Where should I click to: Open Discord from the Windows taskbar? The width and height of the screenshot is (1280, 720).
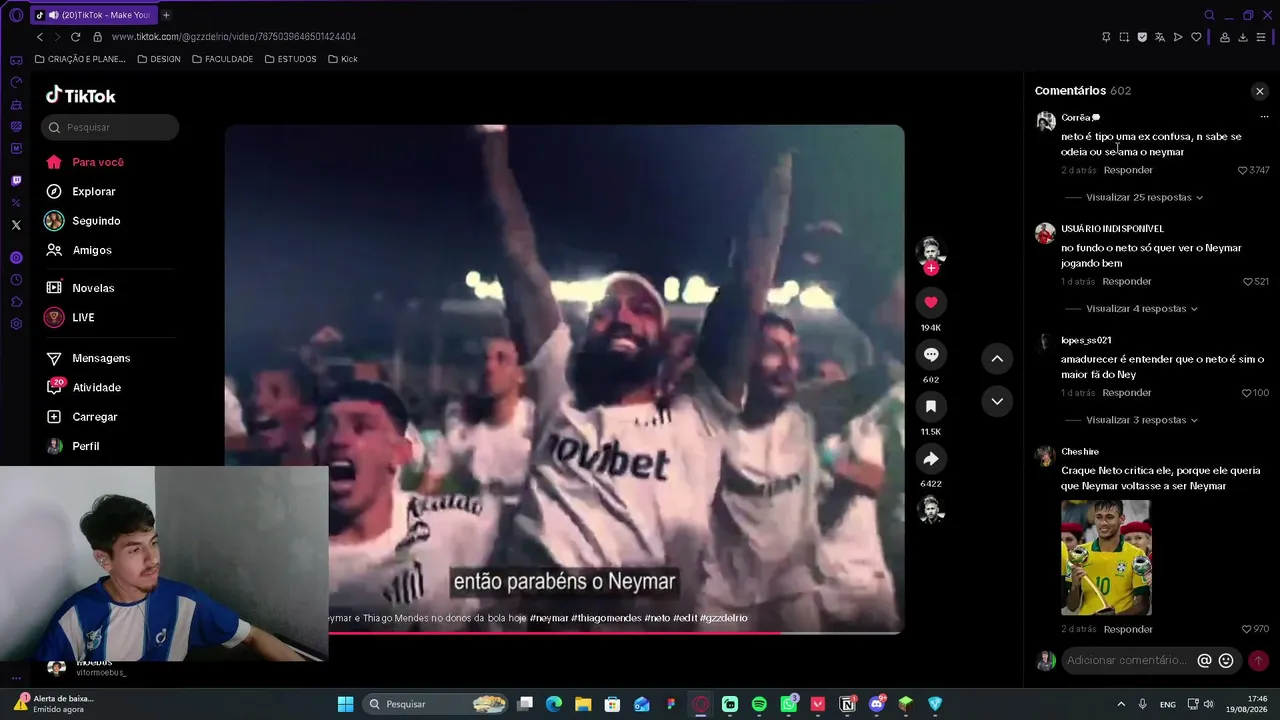pyautogui.click(x=877, y=704)
